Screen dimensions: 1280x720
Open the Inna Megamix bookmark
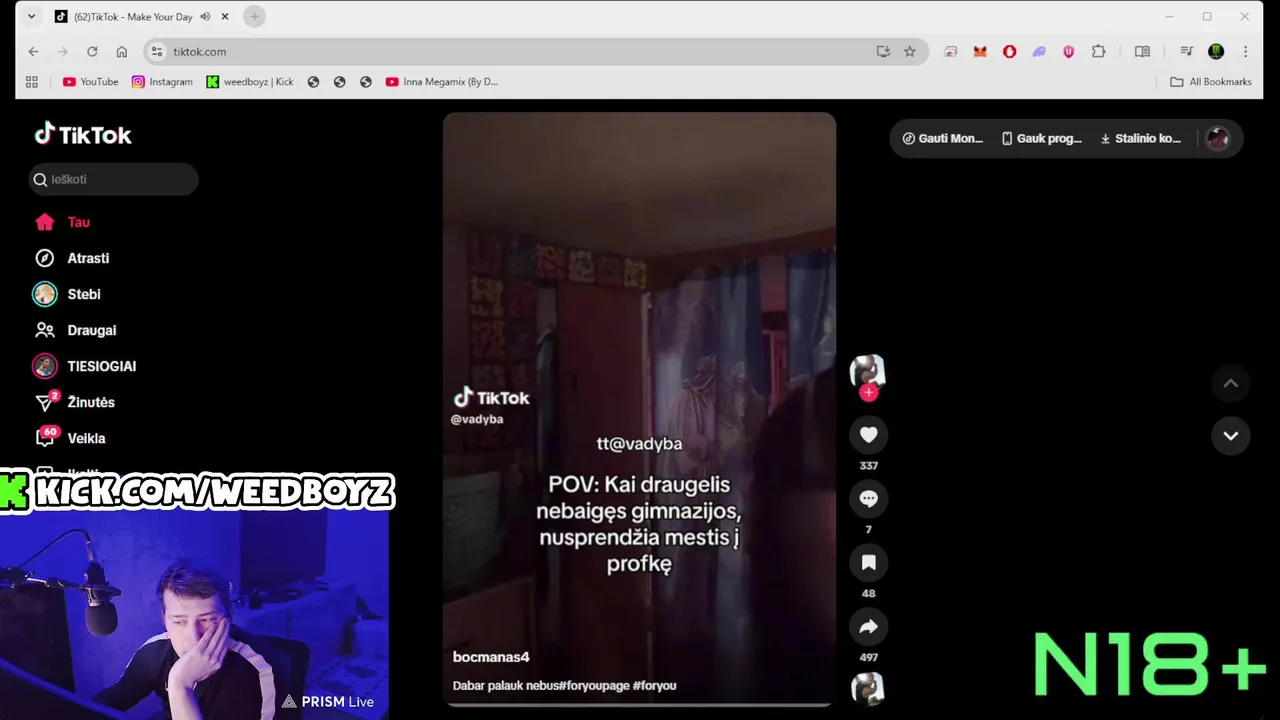click(441, 82)
